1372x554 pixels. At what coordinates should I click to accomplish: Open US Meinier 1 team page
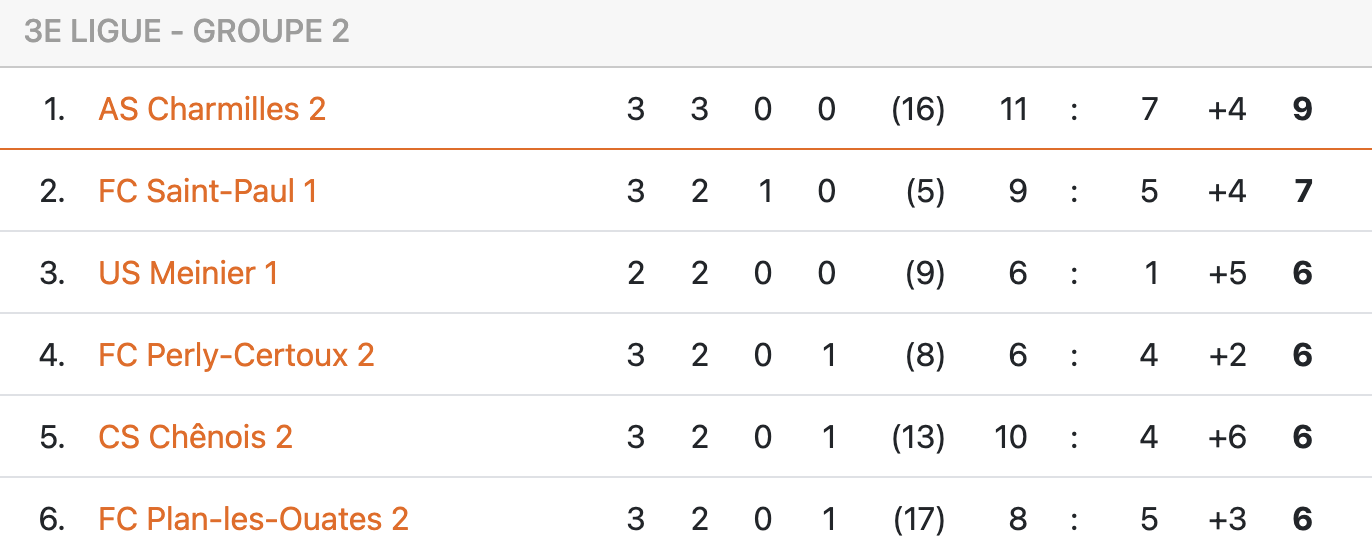coord(188,273)
